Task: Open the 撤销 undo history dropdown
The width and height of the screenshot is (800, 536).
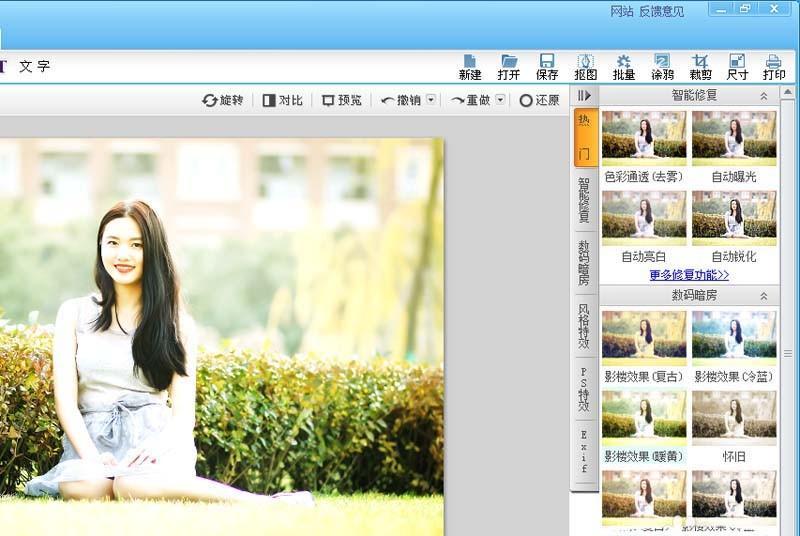Action: tap(431, 100)
